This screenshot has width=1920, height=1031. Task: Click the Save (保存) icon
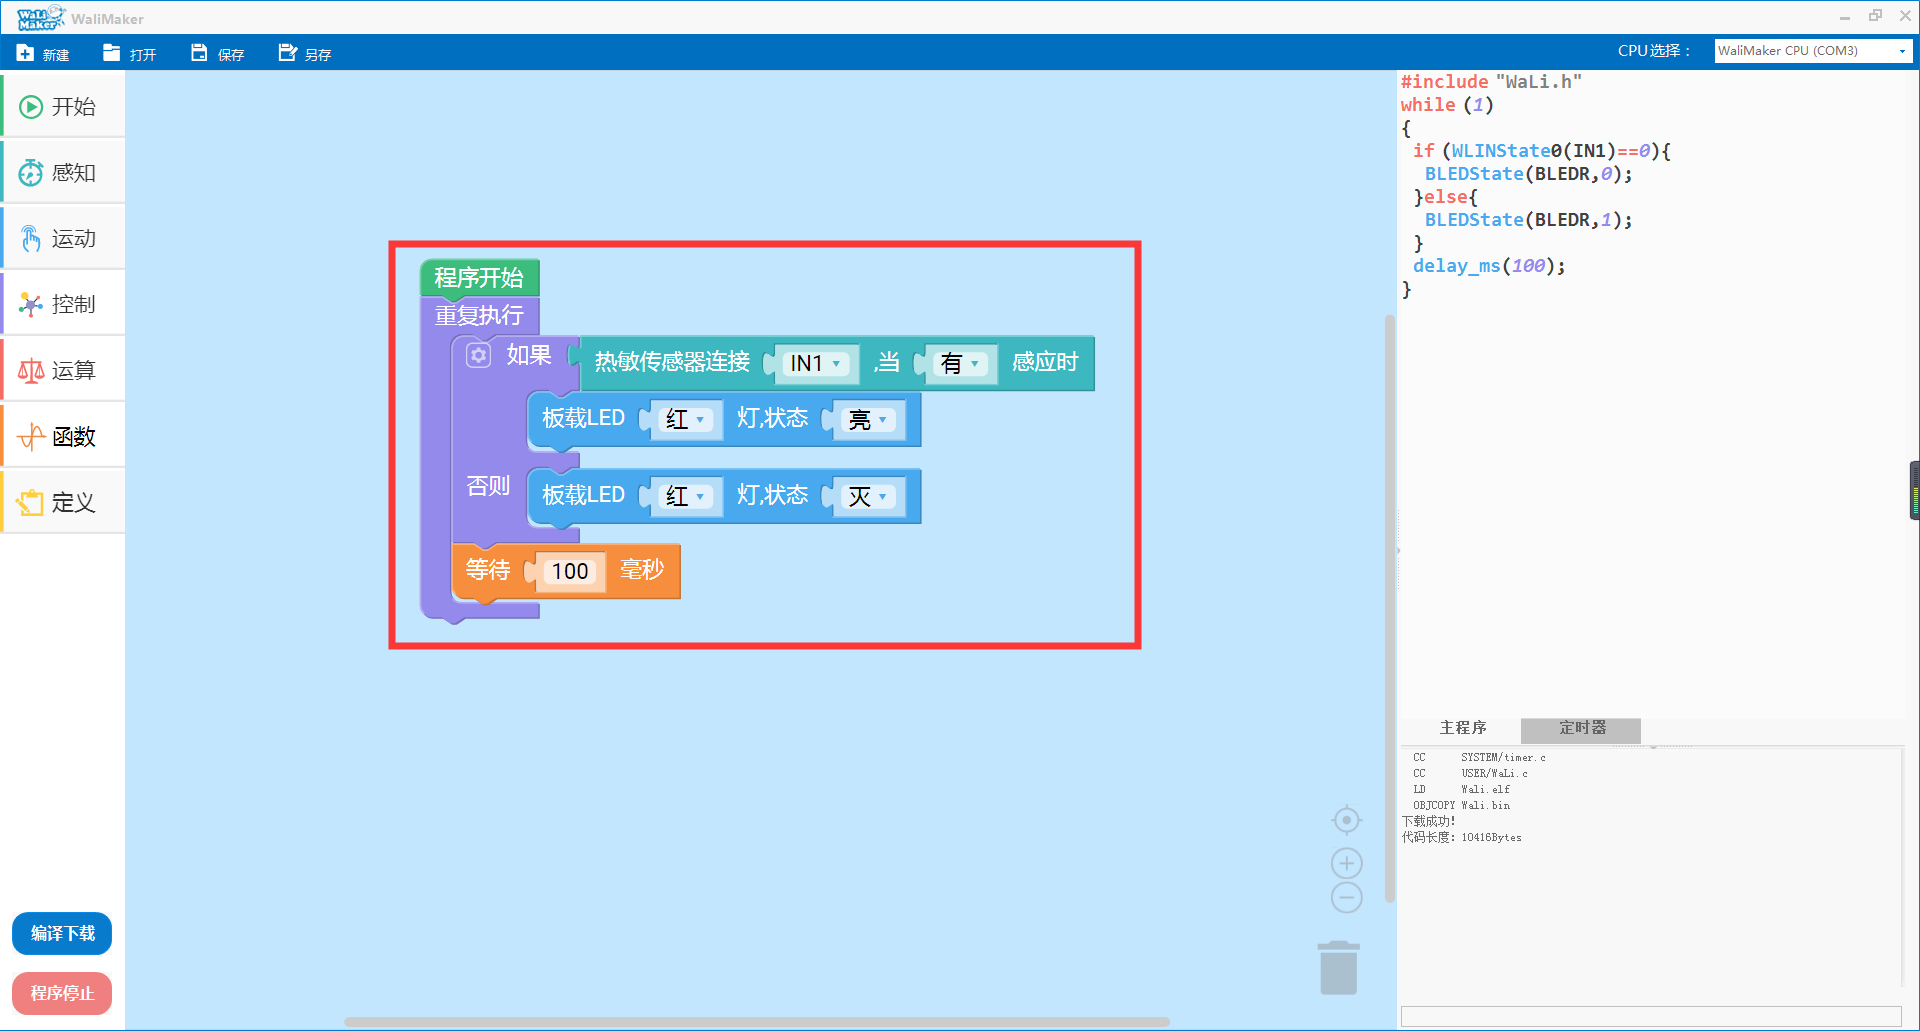199,53
